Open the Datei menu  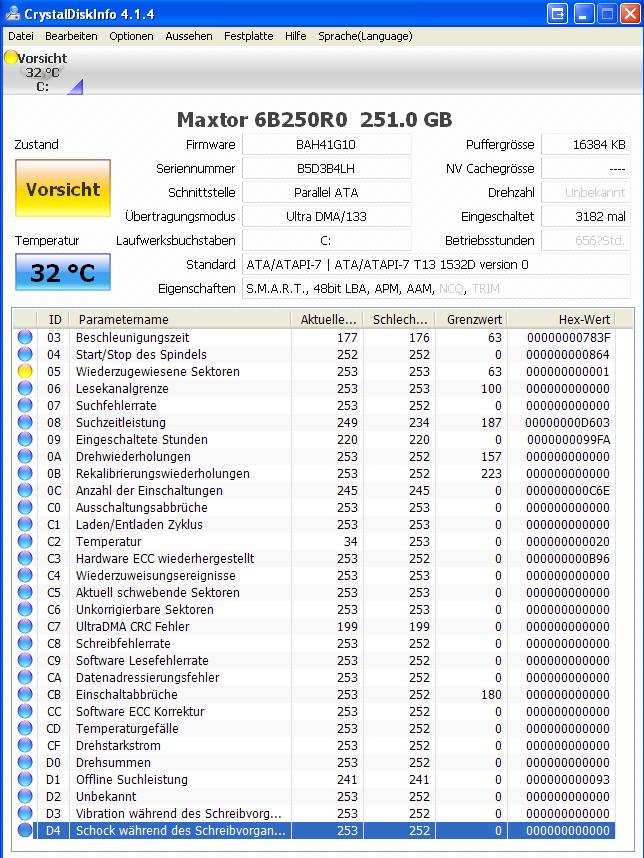click(21, 36)
